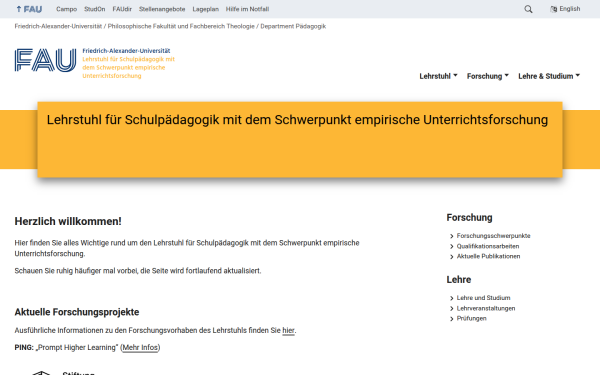The width and height of the screenshot is (600, 375).
Task: Click the Lehrstuhl title text beside logo
Action: tap(128, 67)
